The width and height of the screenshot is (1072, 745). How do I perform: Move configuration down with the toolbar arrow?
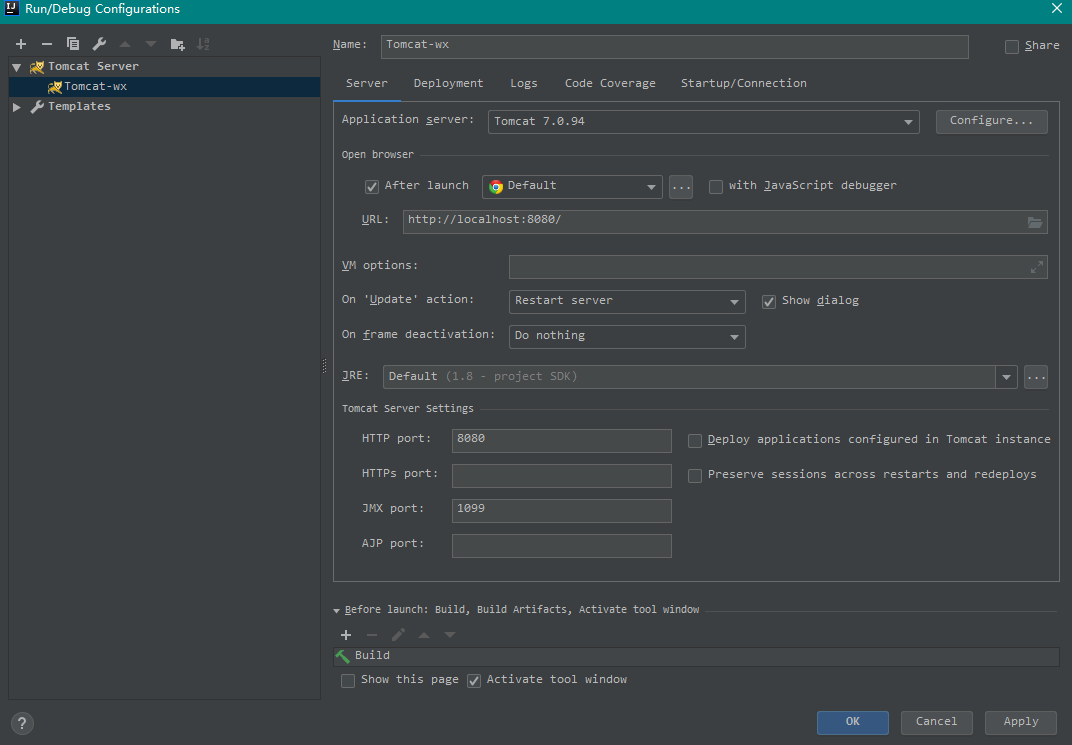[150, 44]
